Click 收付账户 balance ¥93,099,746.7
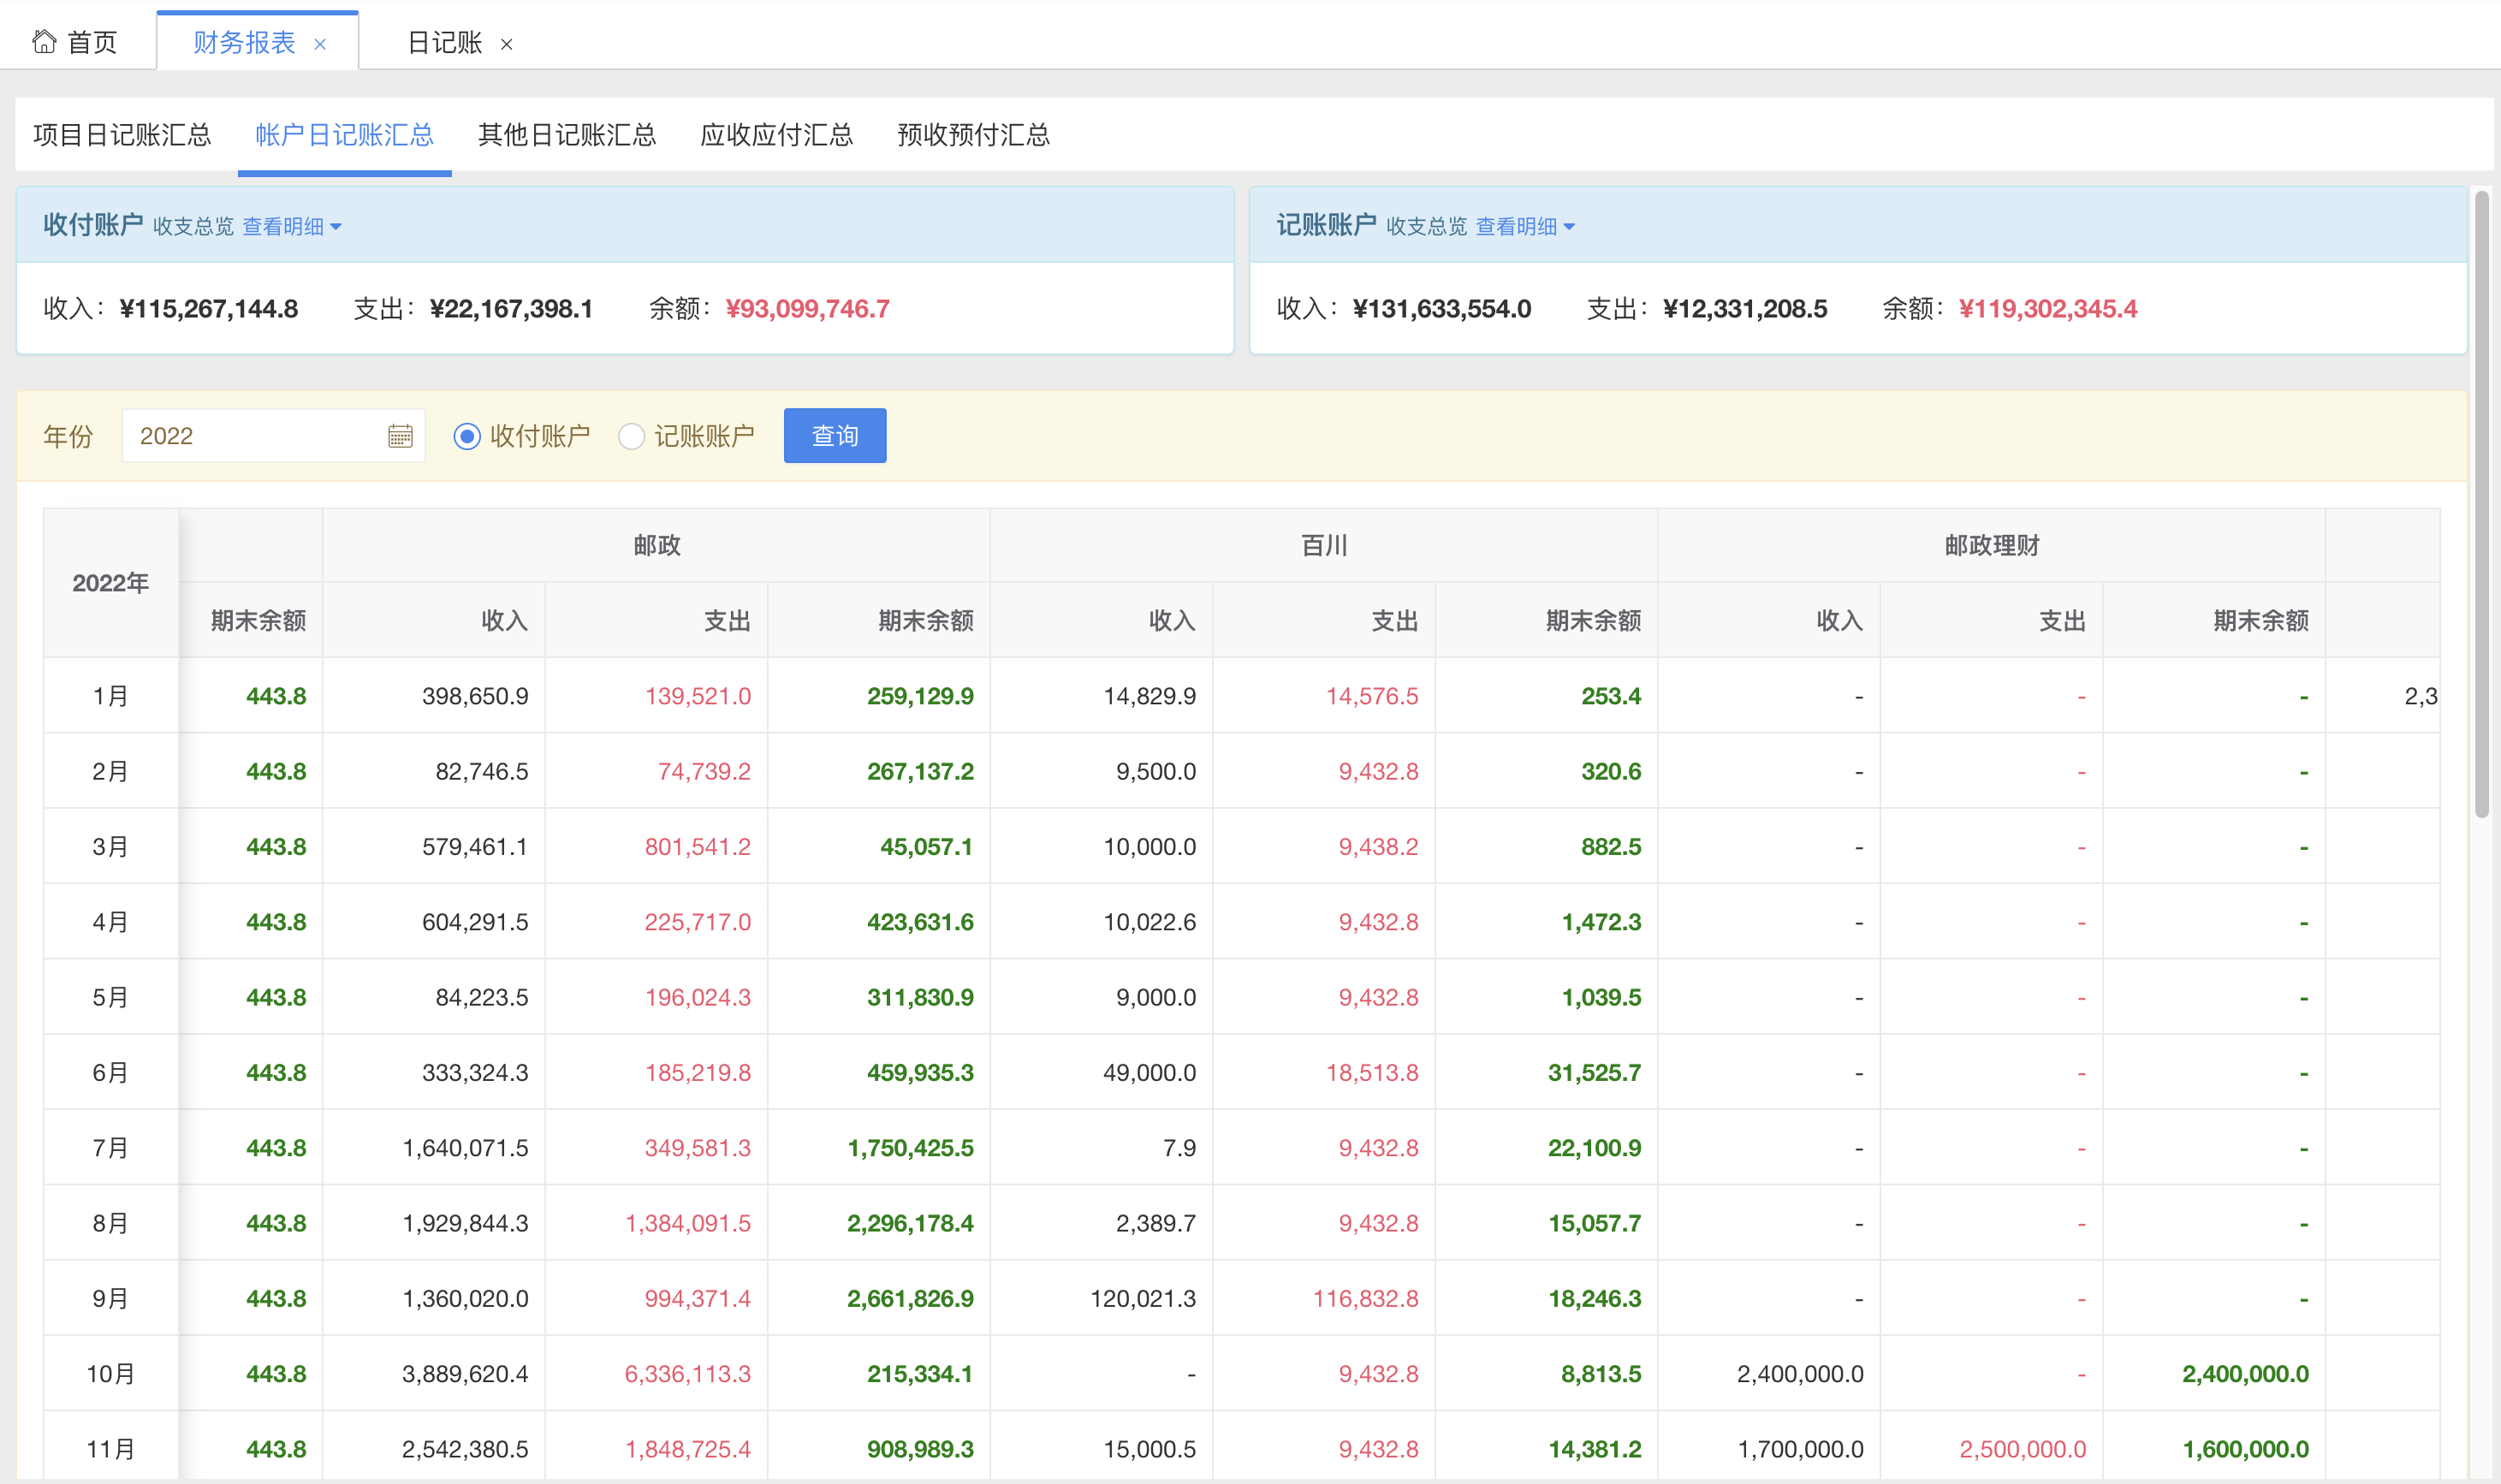Screen dimensions: 2501x1484 807,309
